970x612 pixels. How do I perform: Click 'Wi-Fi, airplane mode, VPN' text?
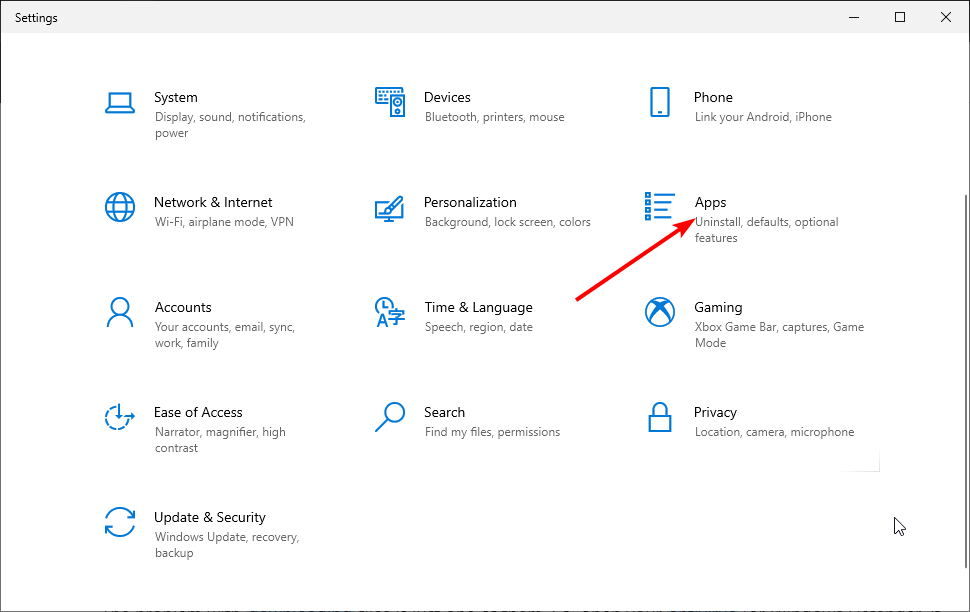click(225, 222)
